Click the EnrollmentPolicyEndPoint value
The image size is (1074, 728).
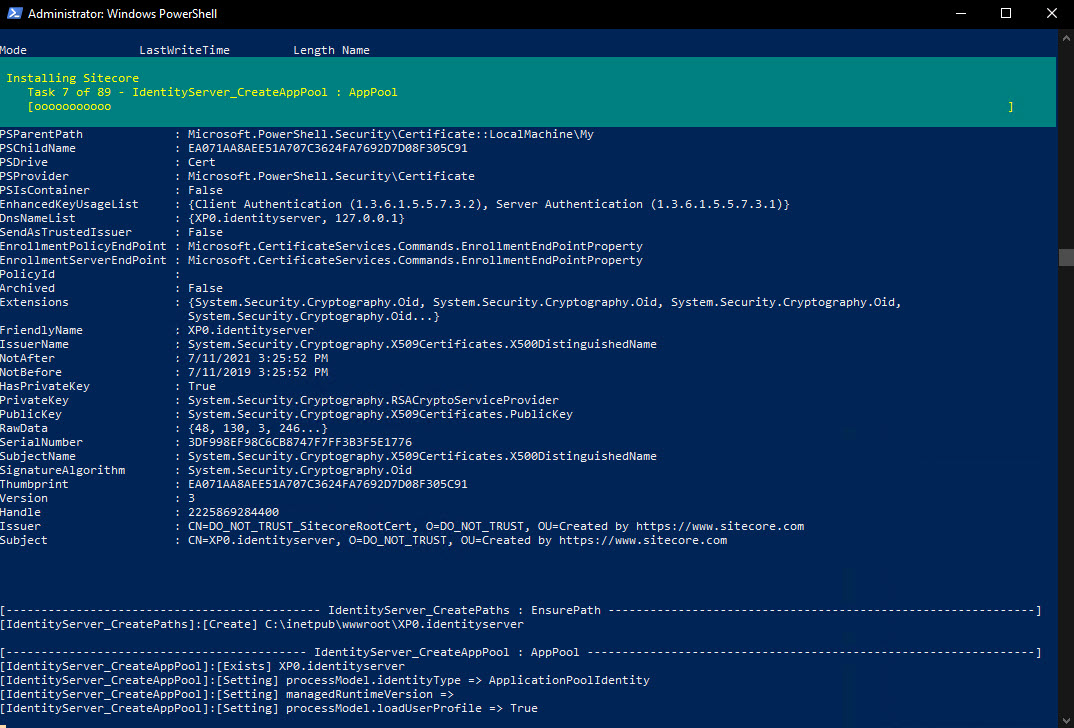pyautogui.click(x=416, y=246)
